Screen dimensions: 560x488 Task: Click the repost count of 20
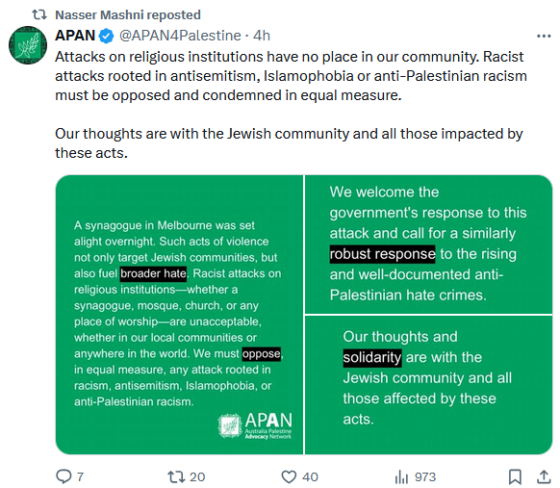coord(197,477)
